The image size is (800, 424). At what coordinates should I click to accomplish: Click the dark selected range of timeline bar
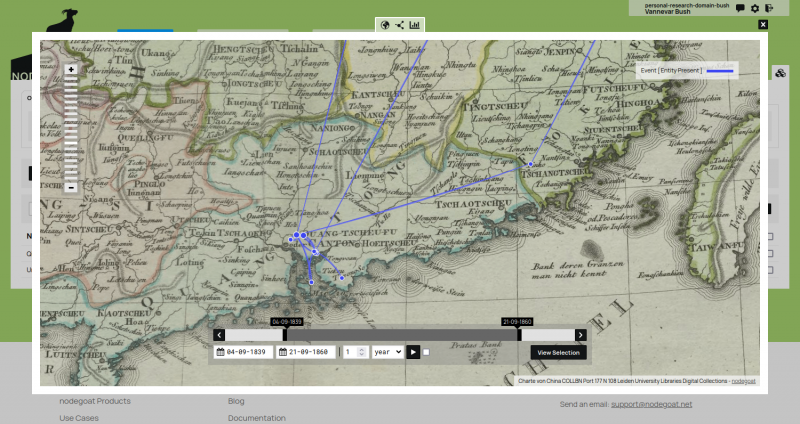click(402, 335)
